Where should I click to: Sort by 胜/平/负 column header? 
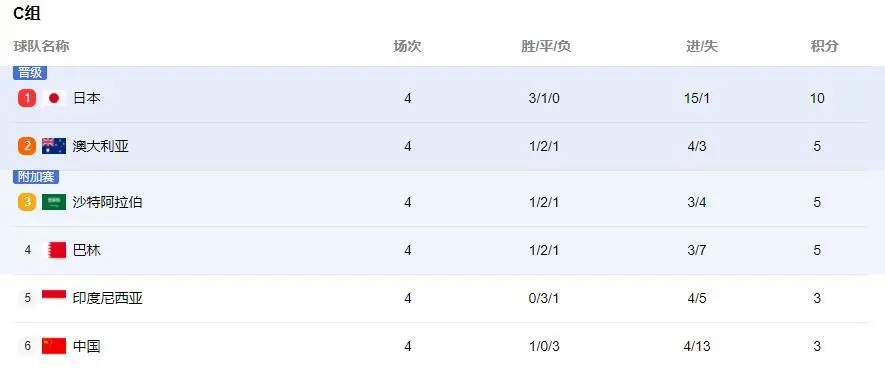pos(546,46)
